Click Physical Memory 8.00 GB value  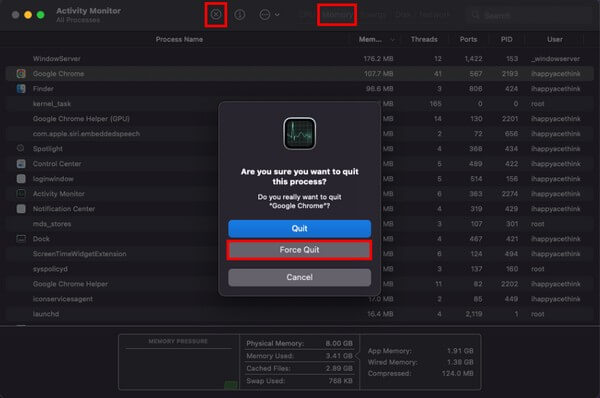(339, 343)
